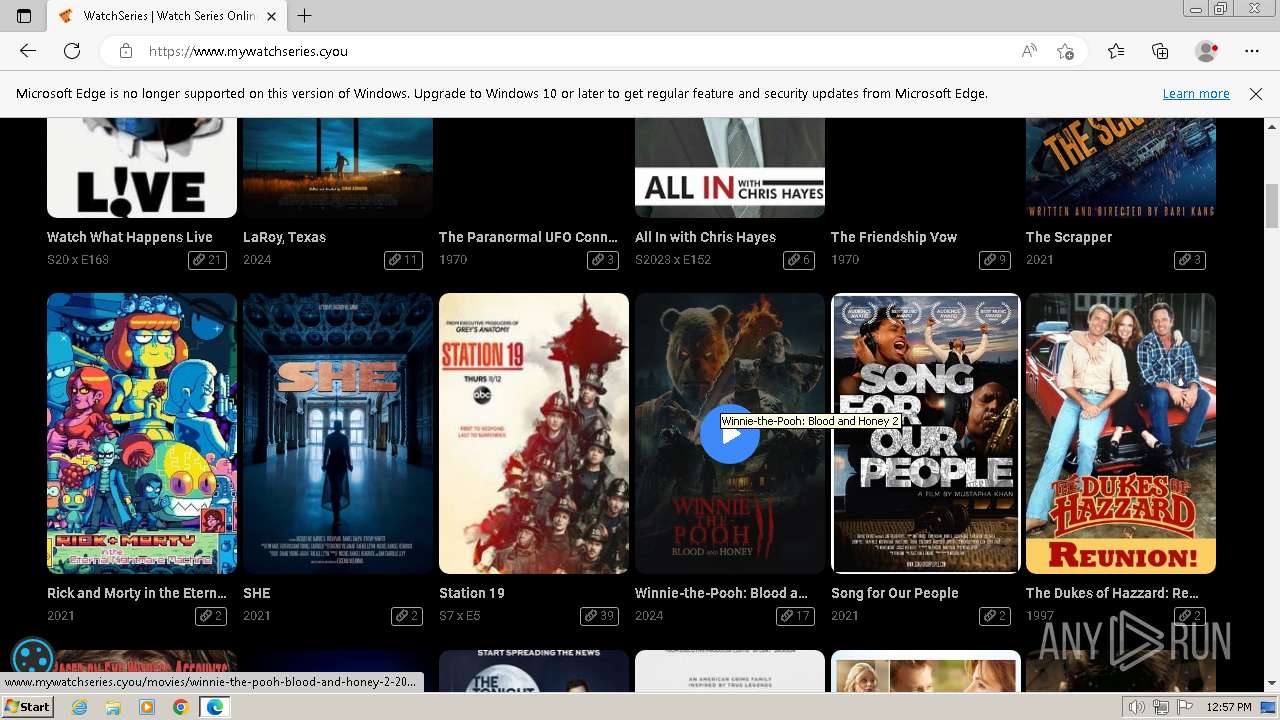Open the Windows Start menu
1280x720 pixels.
[27, 707]
